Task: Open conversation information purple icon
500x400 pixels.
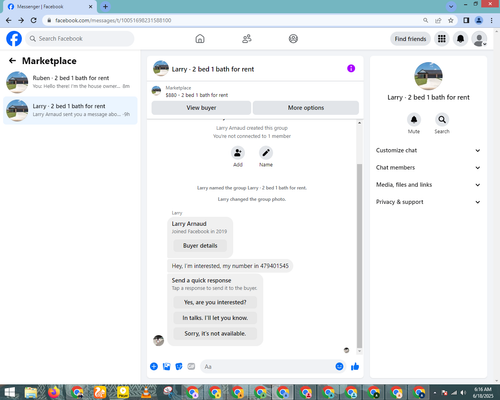Action: tap(351, 68)
